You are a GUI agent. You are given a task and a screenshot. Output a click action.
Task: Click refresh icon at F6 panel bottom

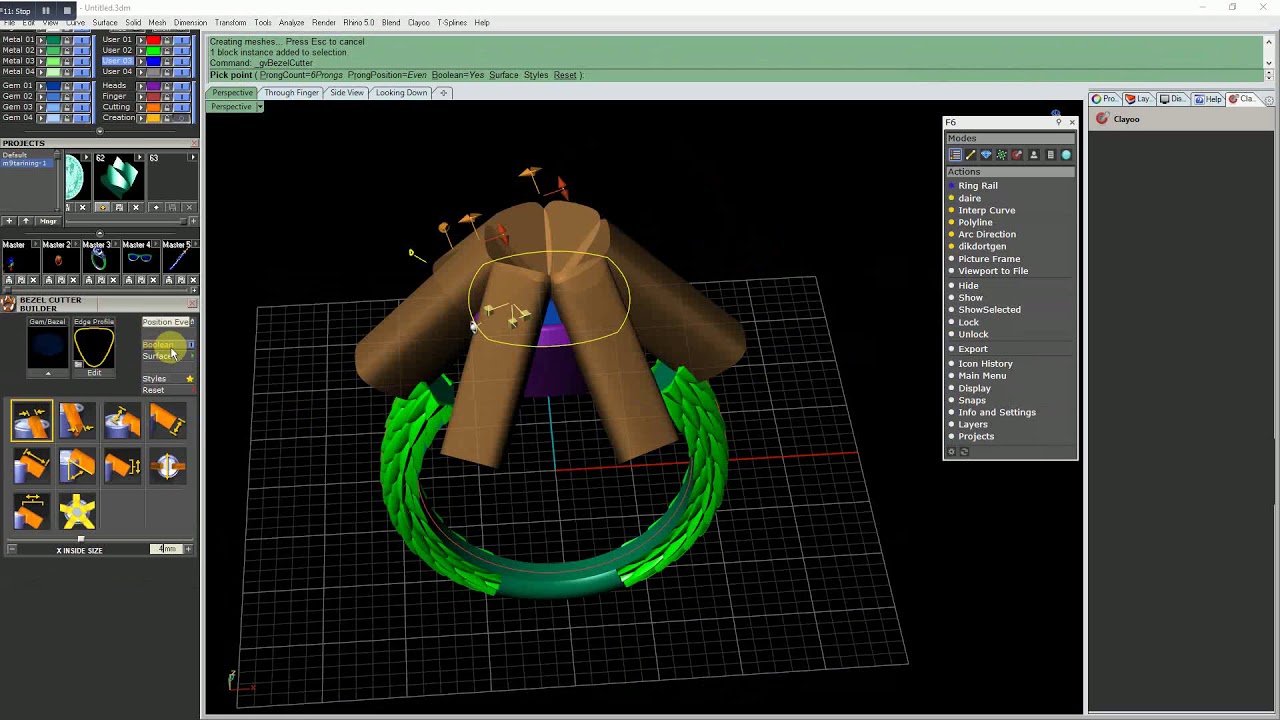pyautogui.click(x=964, y=452)
